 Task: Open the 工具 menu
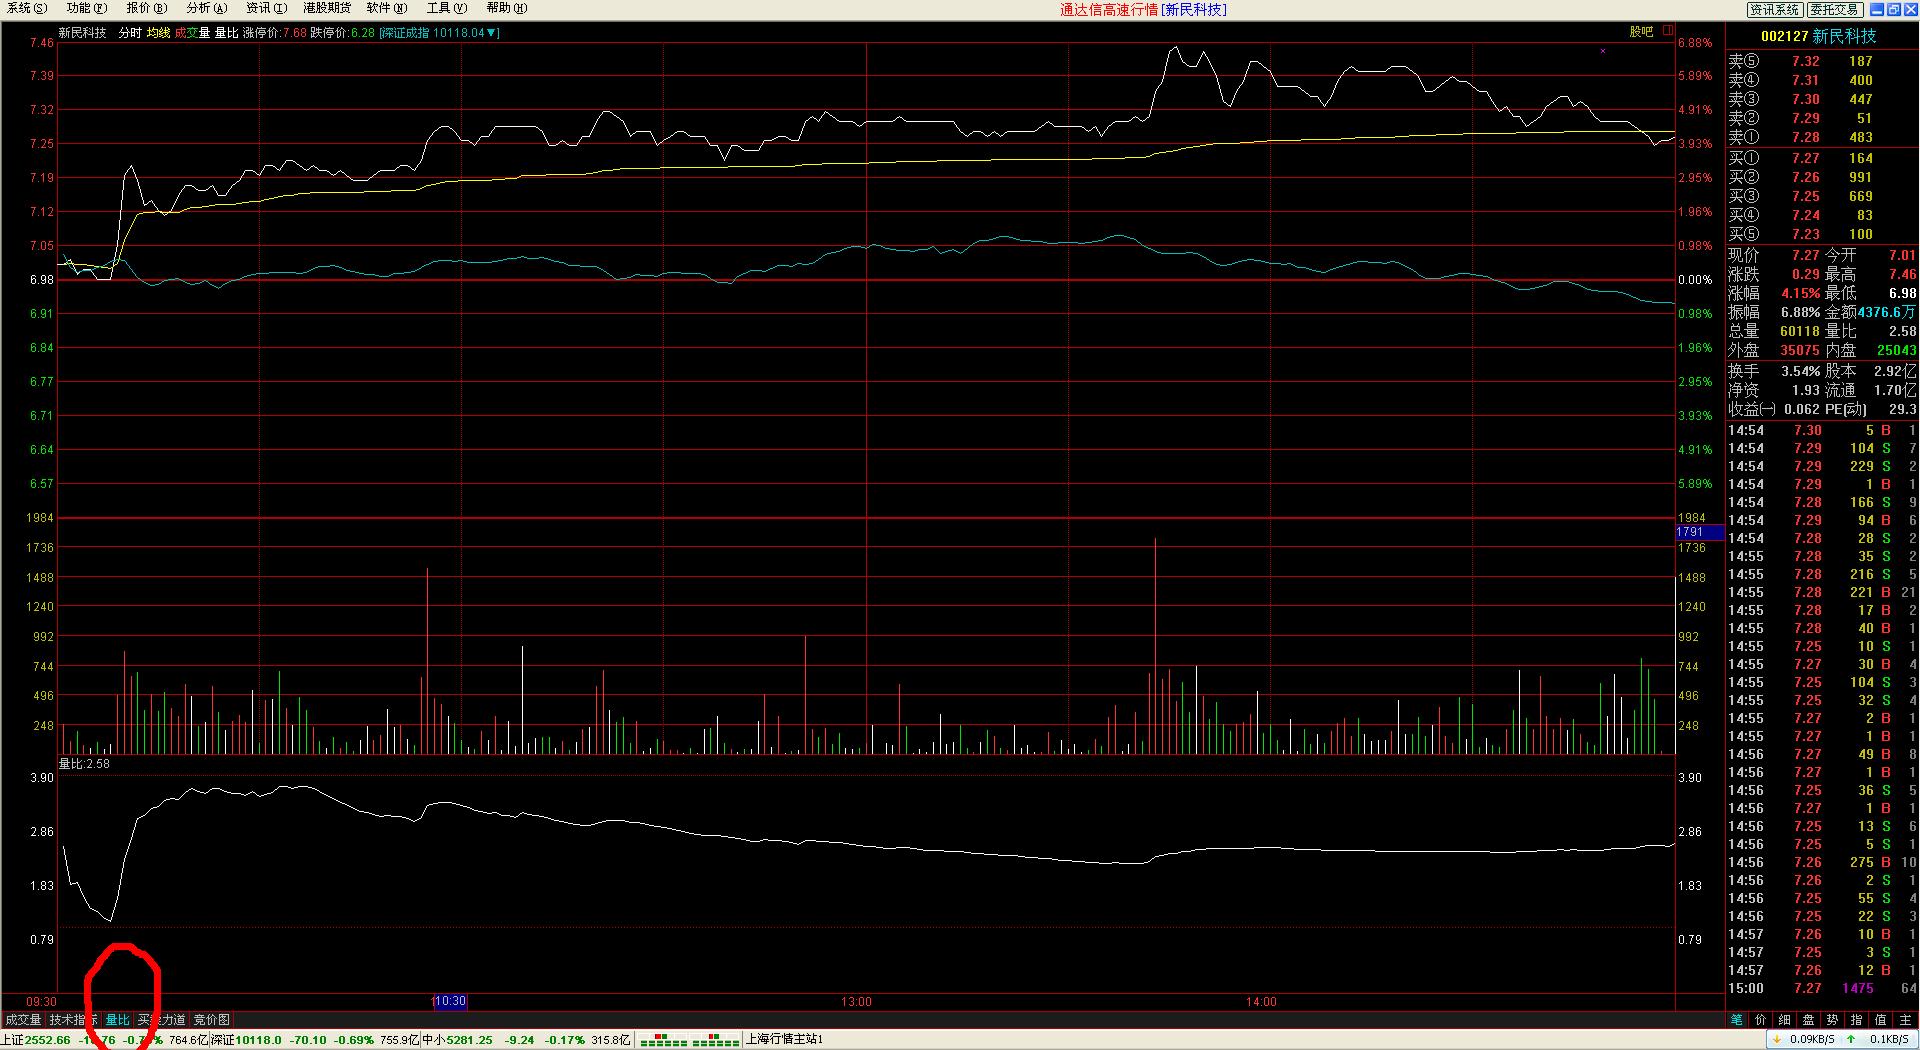(x=447, y=8)
